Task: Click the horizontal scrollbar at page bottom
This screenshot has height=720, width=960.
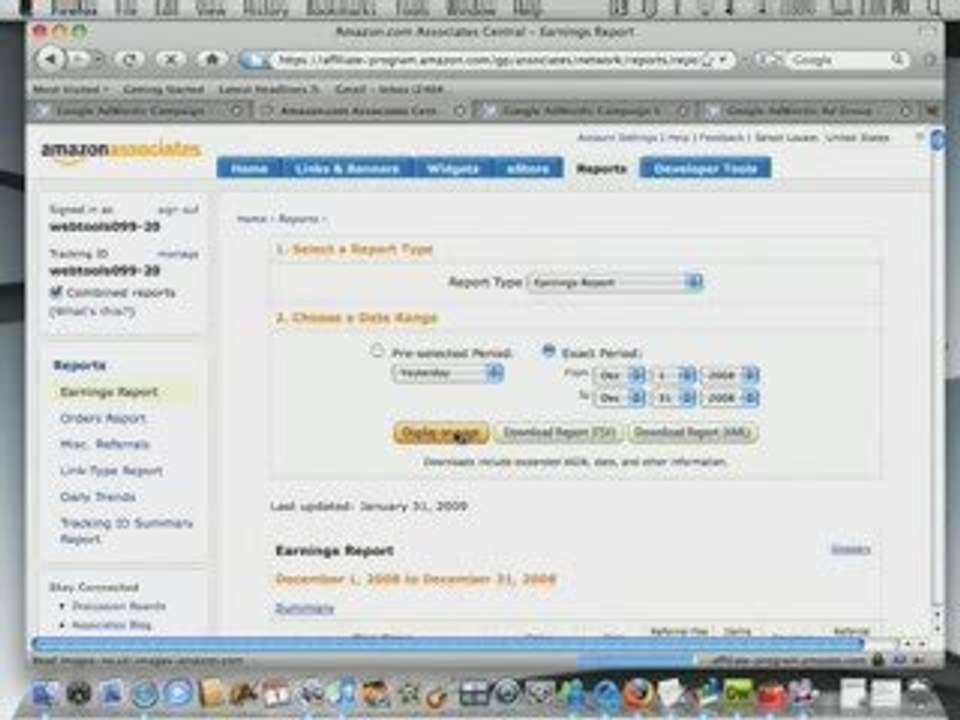Action: pyautogui.click(x=448, y=643)
